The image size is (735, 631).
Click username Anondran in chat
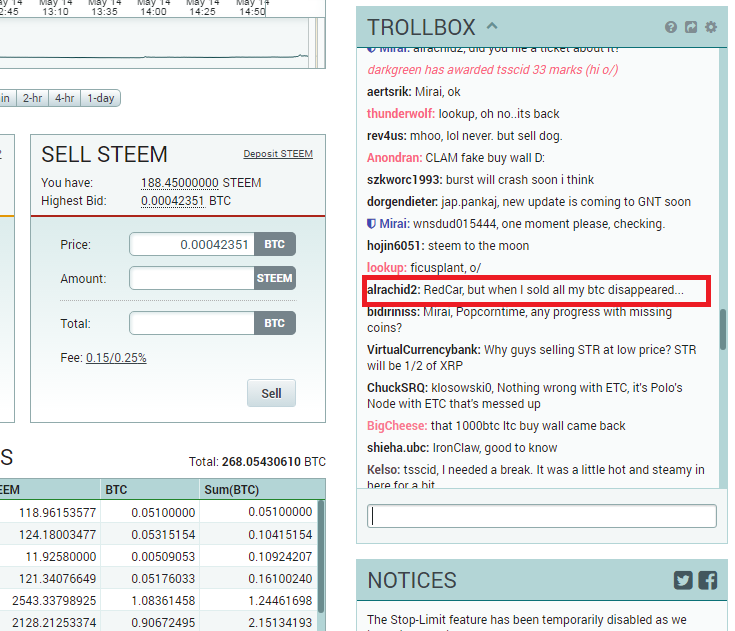point(394,158)
